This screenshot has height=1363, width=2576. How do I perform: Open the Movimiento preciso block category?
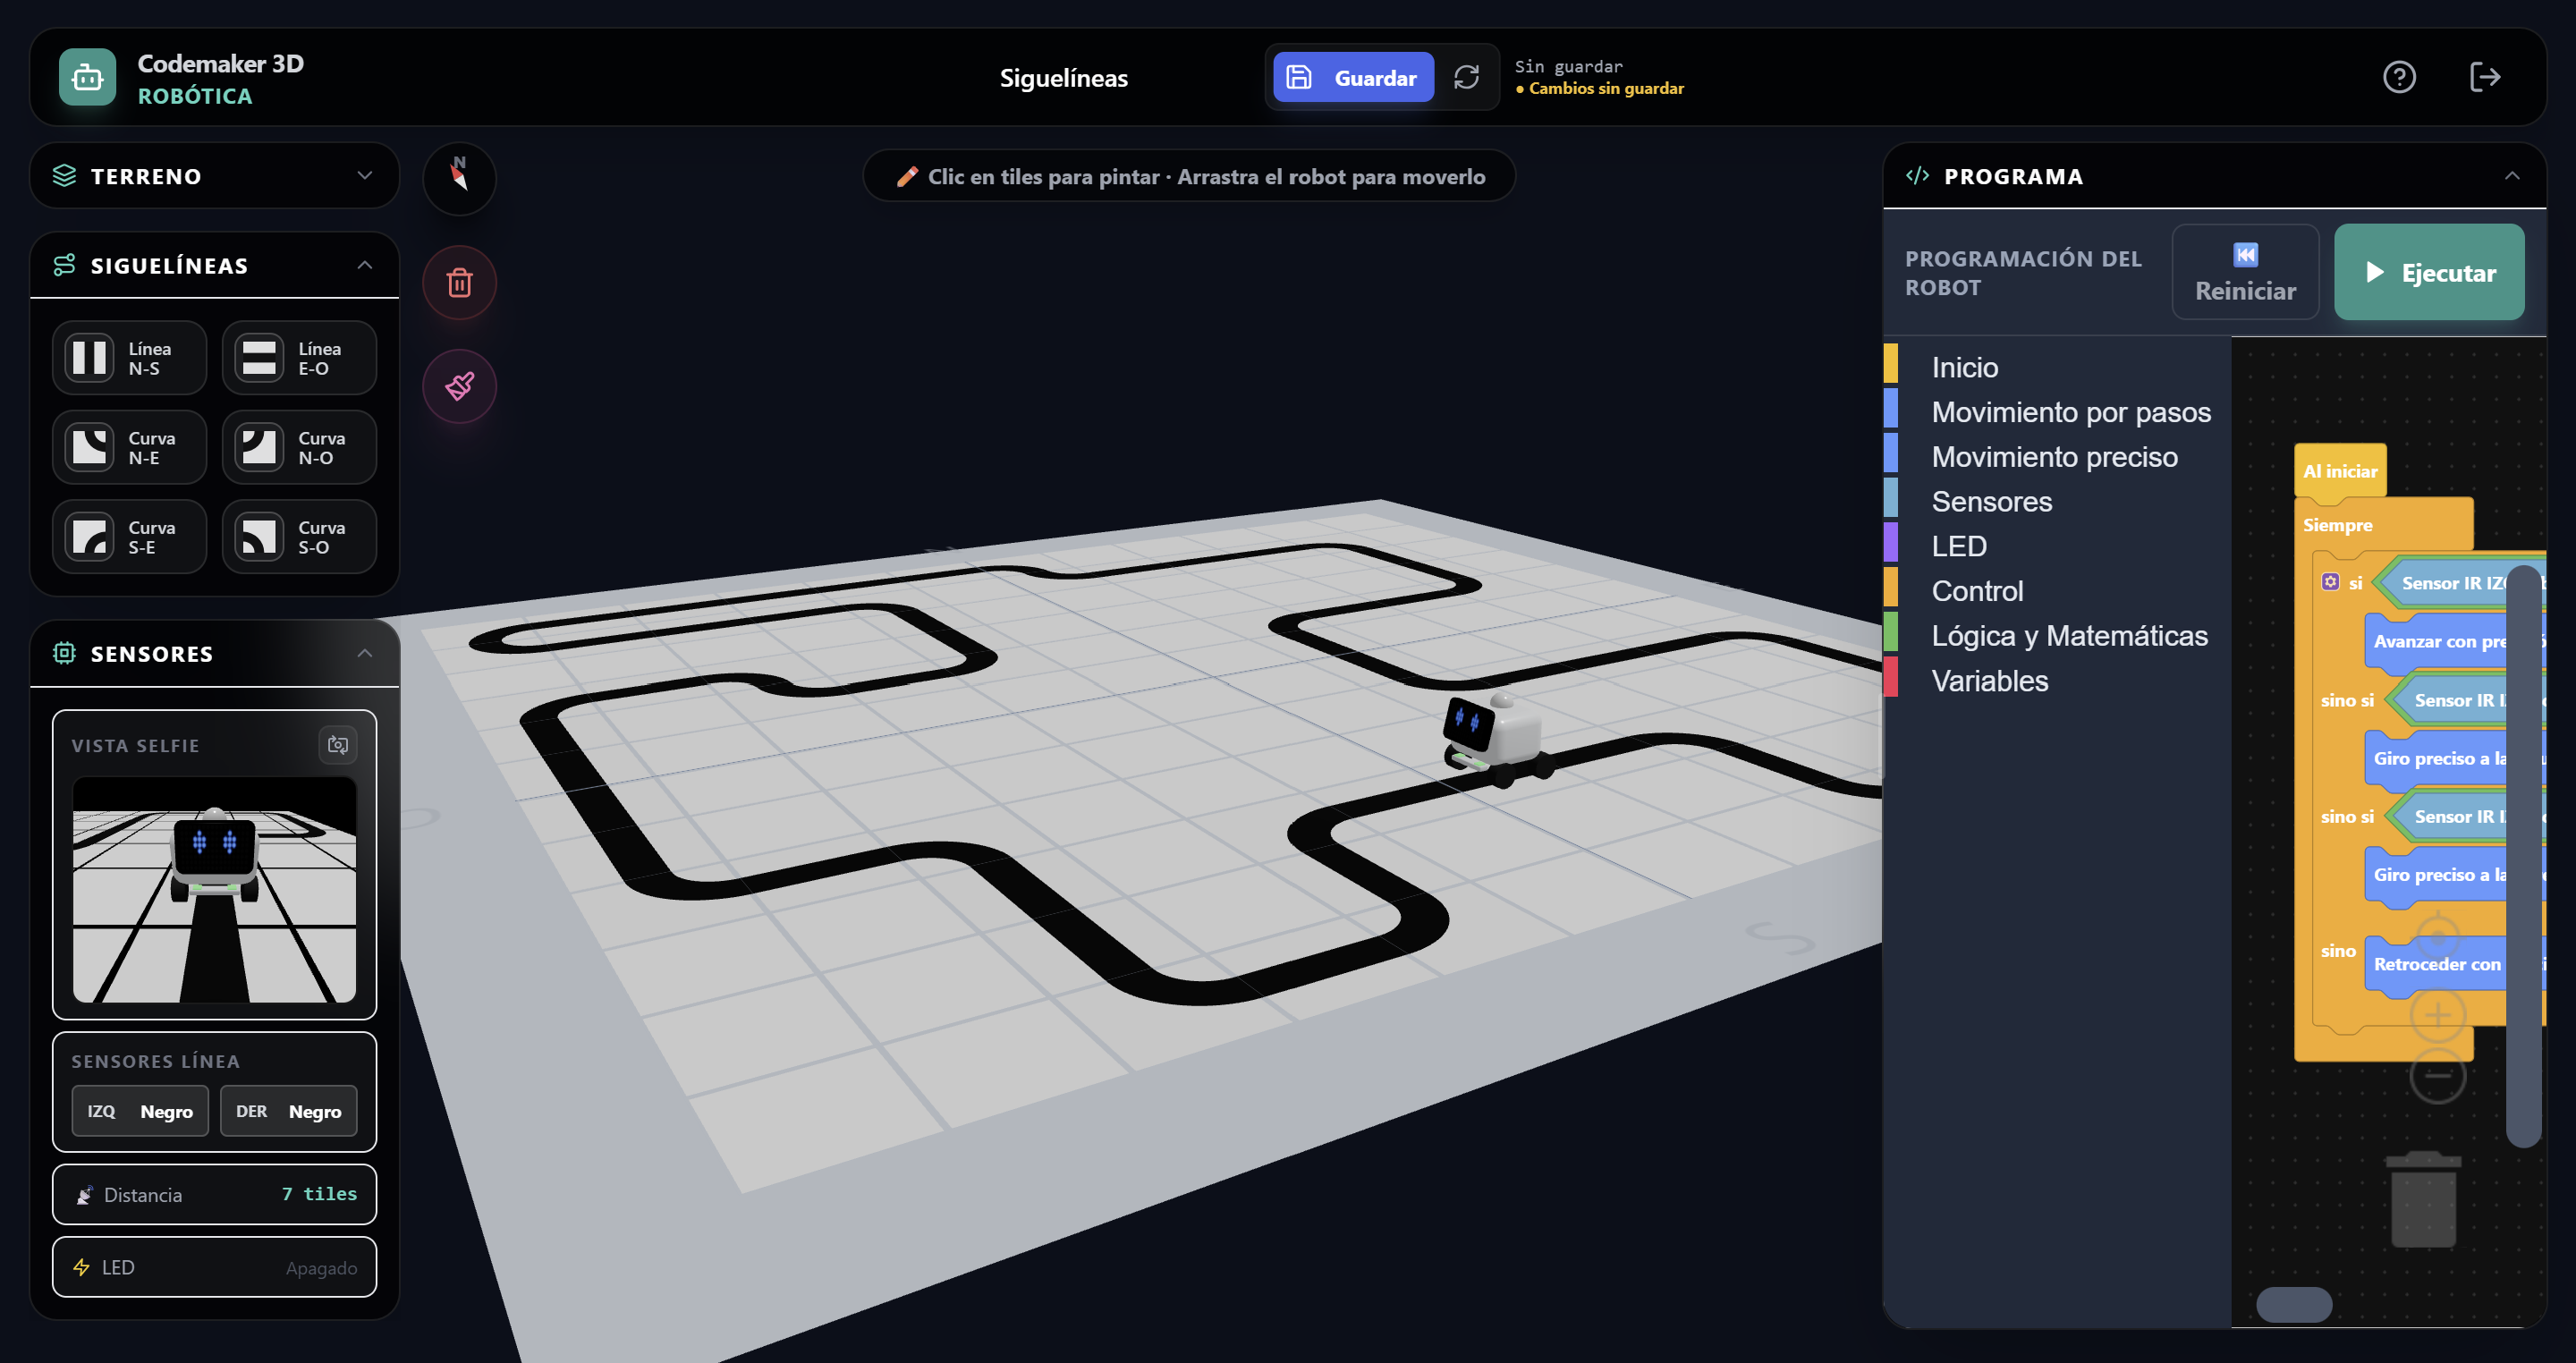click(2055, 456)
